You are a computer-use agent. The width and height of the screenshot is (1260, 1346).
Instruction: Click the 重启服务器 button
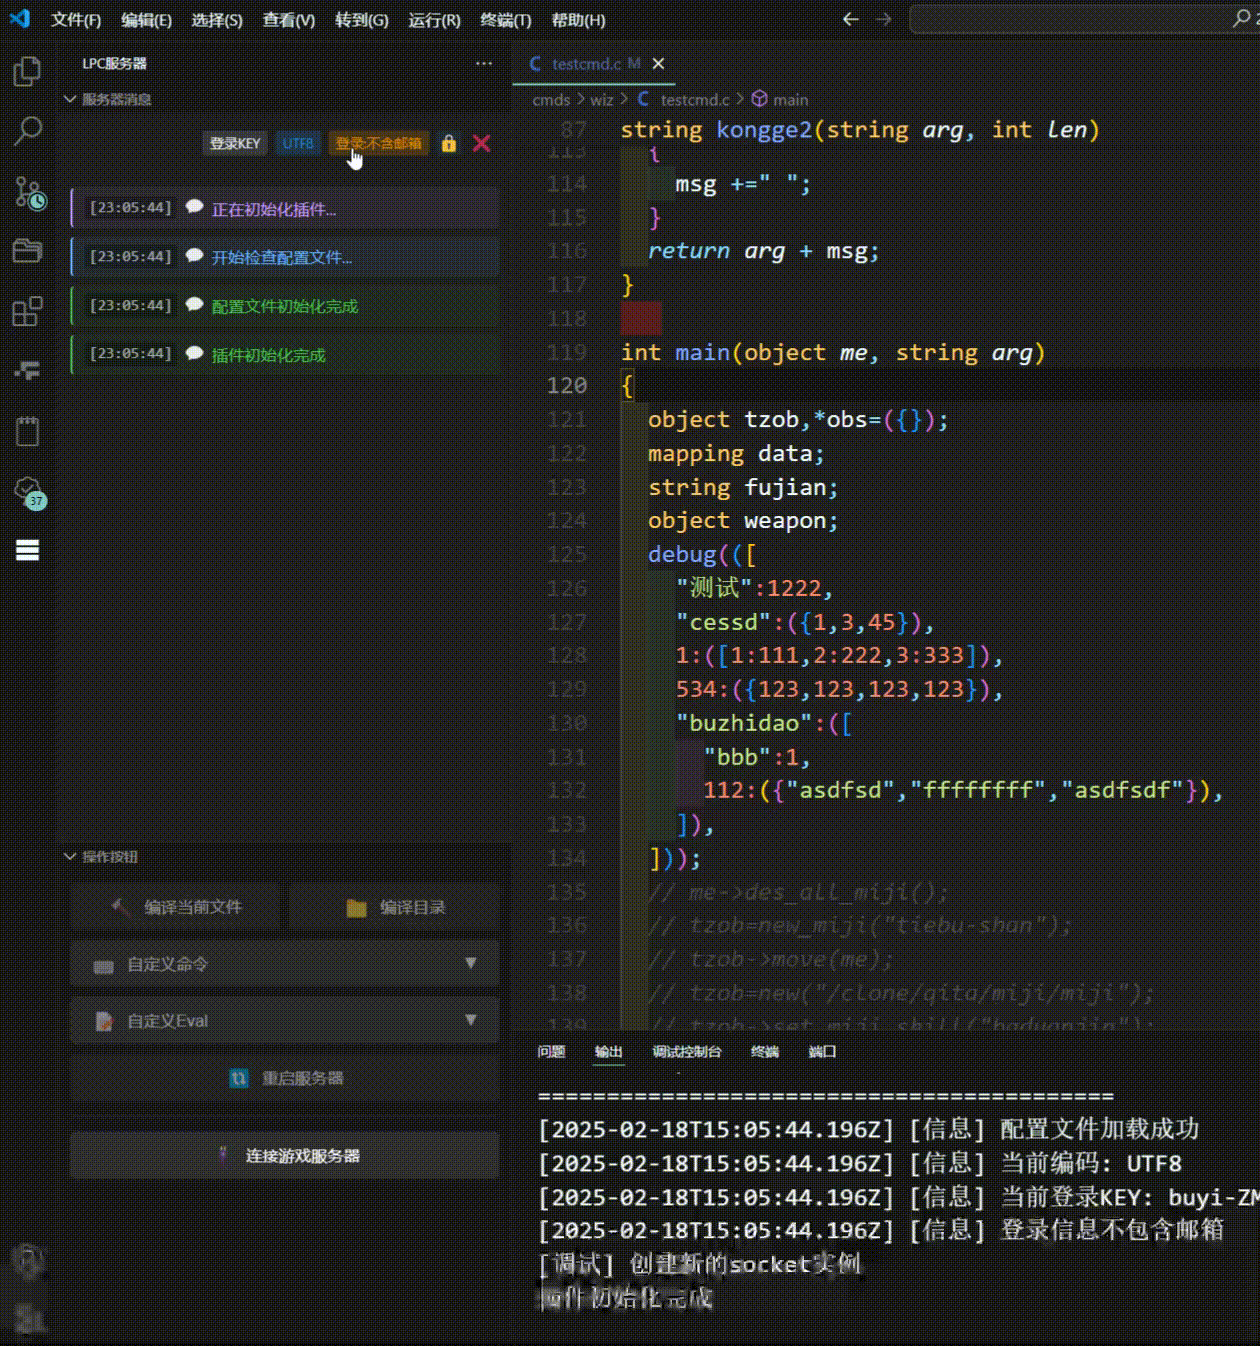coord(285,1078)
